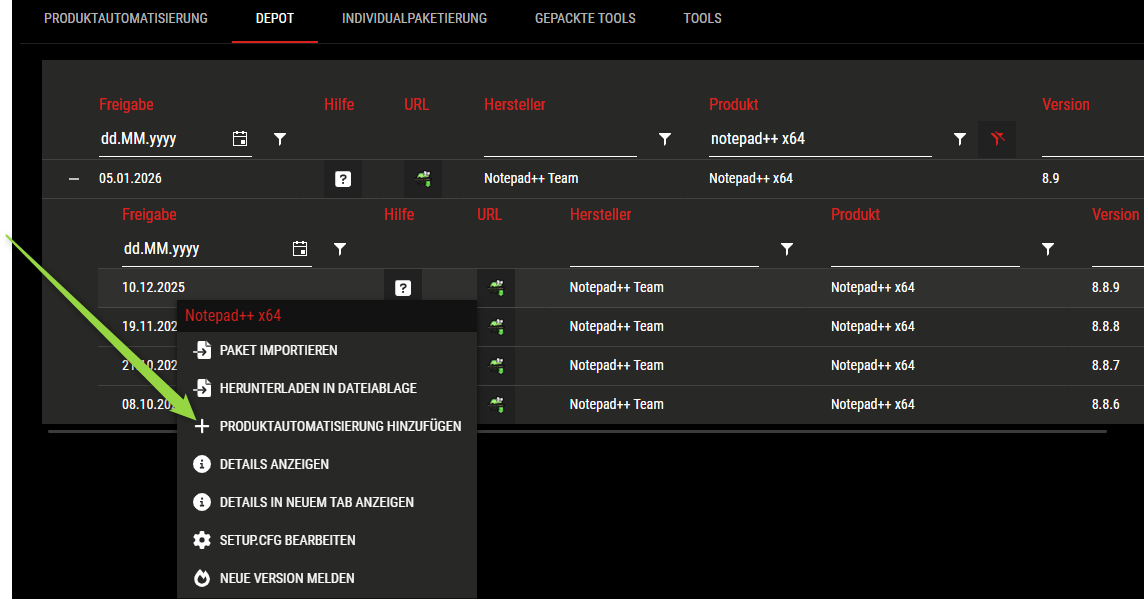Click help icon for Notepad++ 8.9 row
The height and width of the screenshot is (599, 1144).
pyautogui.click(x=343, y=180)
